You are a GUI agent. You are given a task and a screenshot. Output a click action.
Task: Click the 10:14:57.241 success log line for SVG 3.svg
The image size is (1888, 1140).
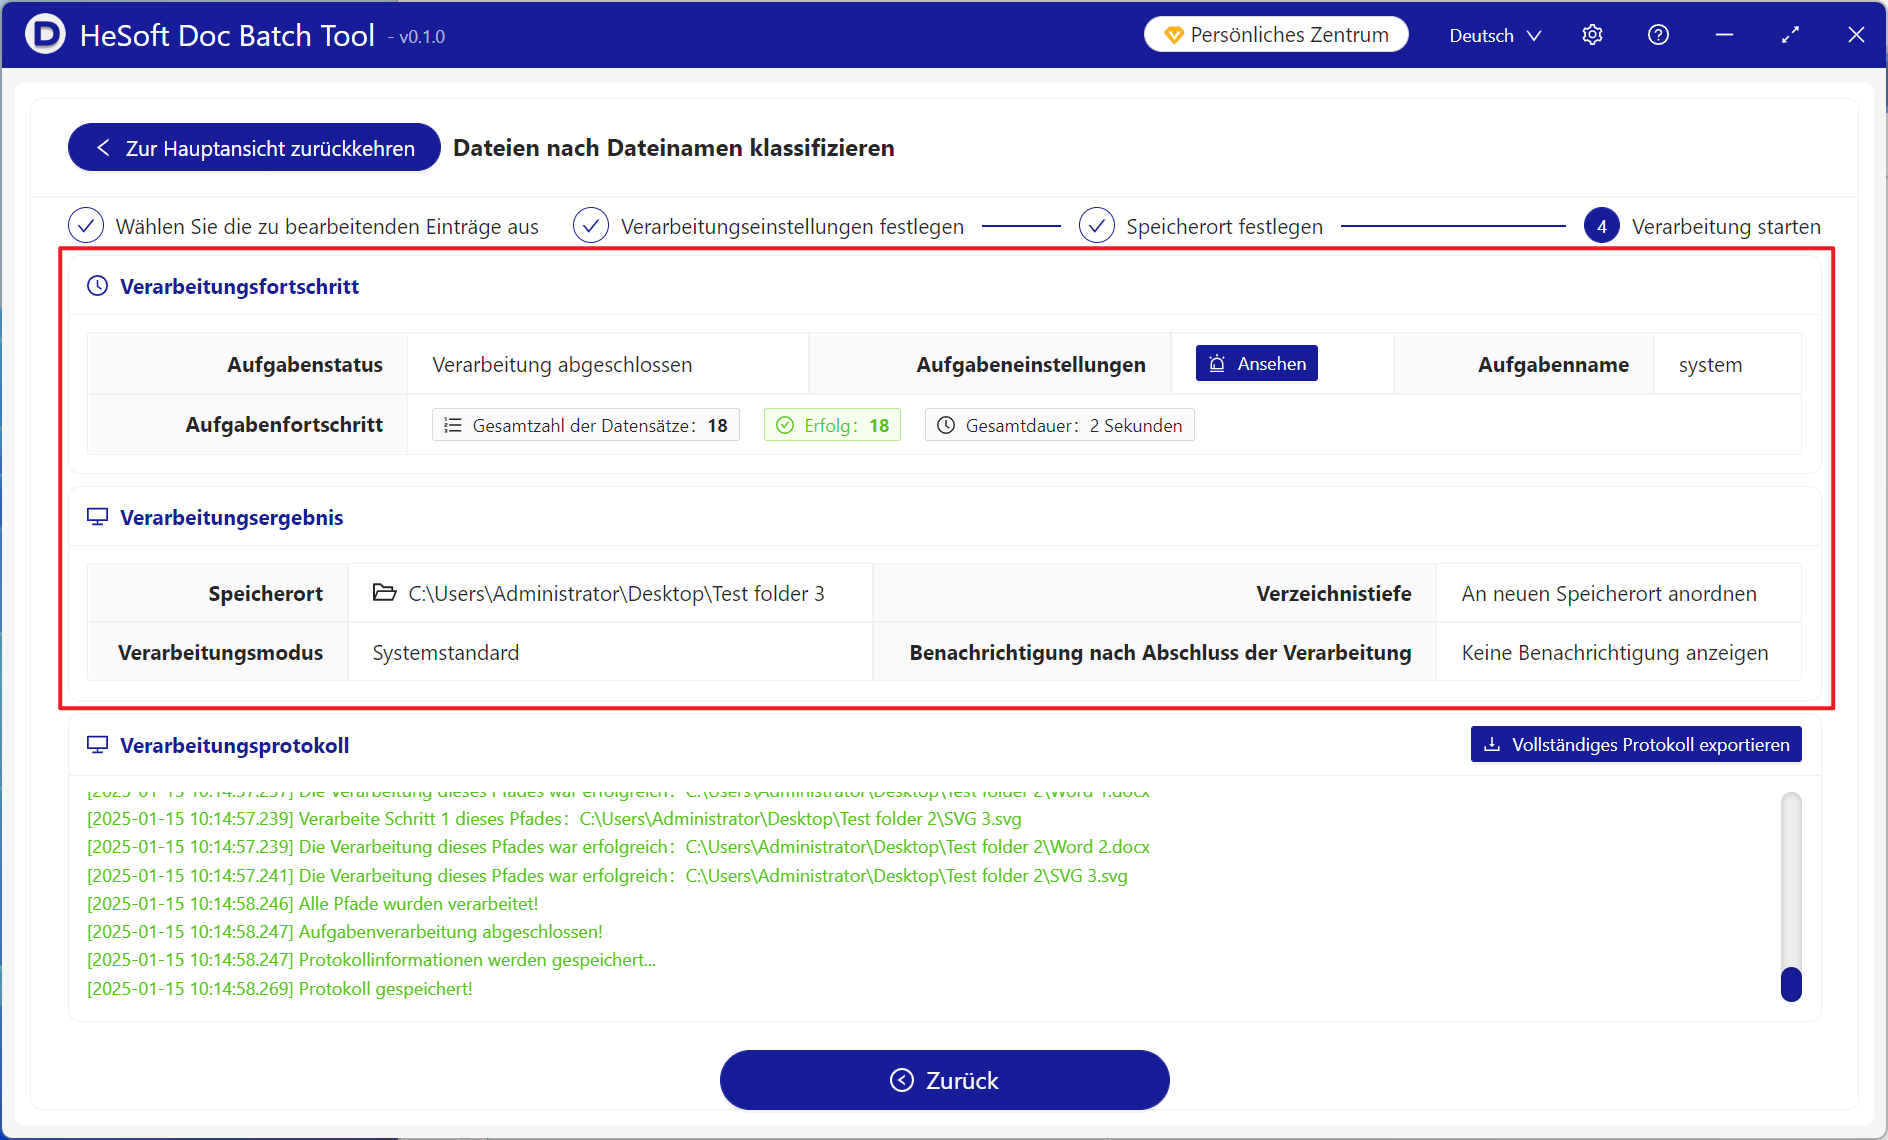608,875
